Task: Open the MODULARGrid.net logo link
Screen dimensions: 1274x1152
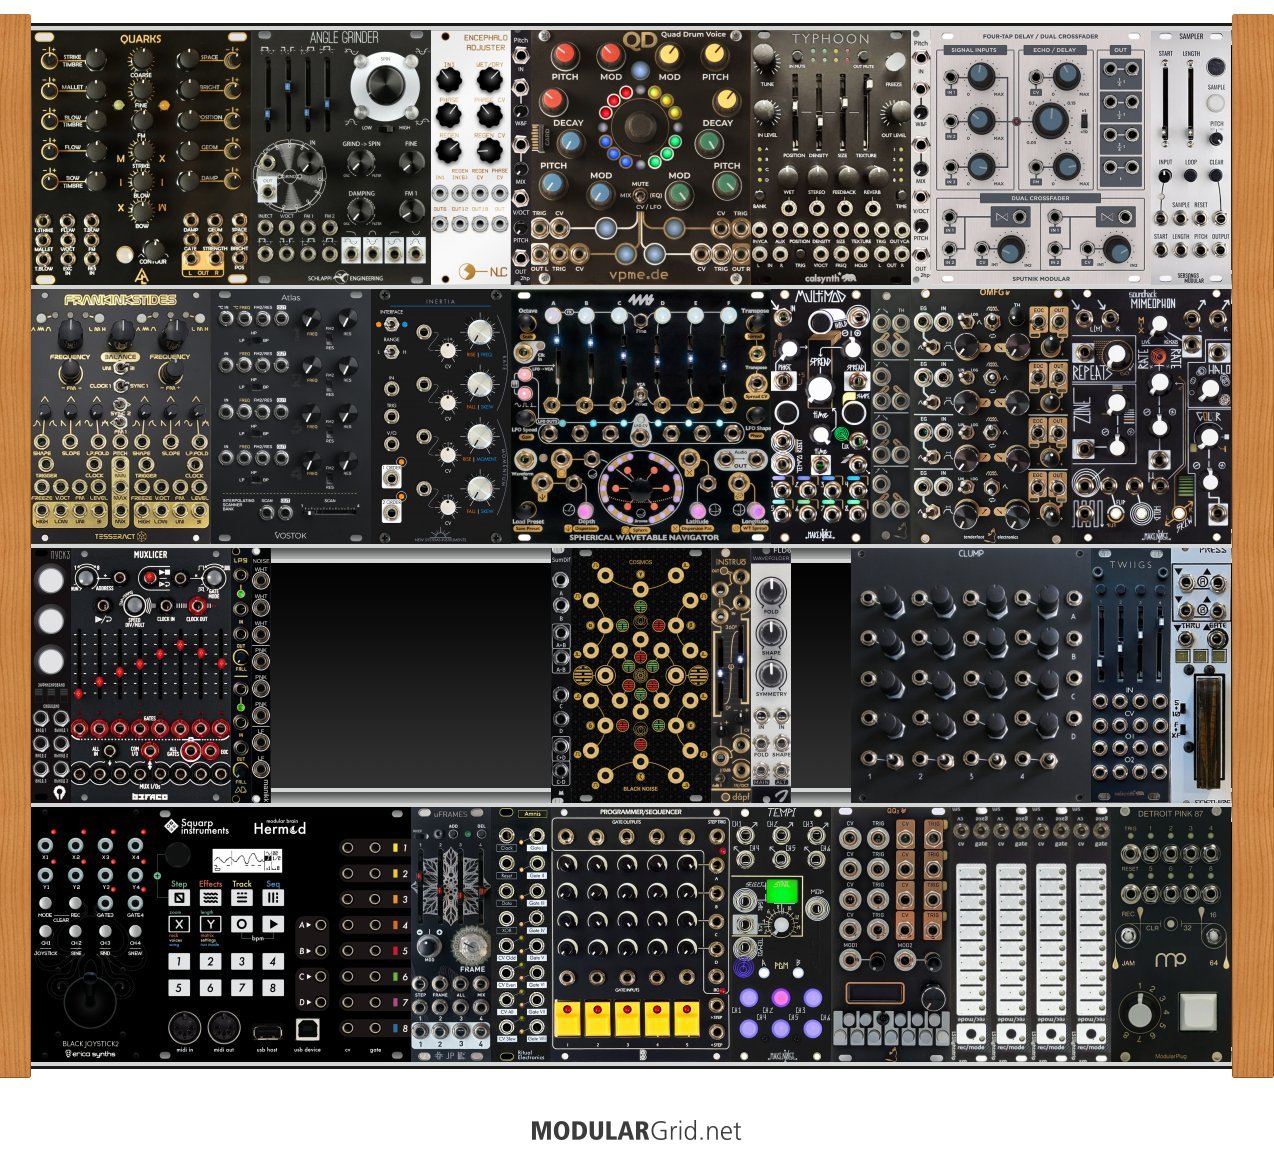Action: [x=636, y=1131]
